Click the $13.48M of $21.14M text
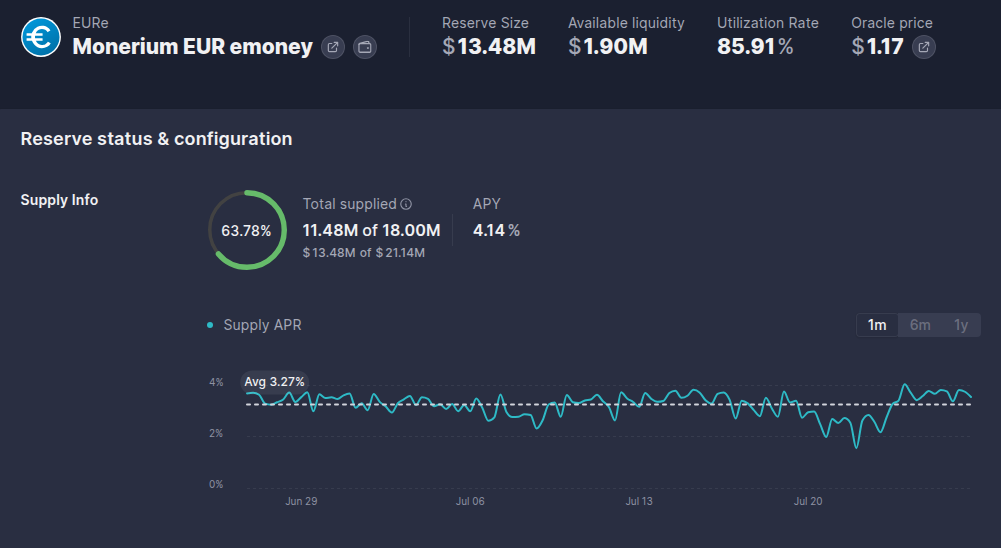Viewport: 1001px width, 548px height. pos(364,253)
